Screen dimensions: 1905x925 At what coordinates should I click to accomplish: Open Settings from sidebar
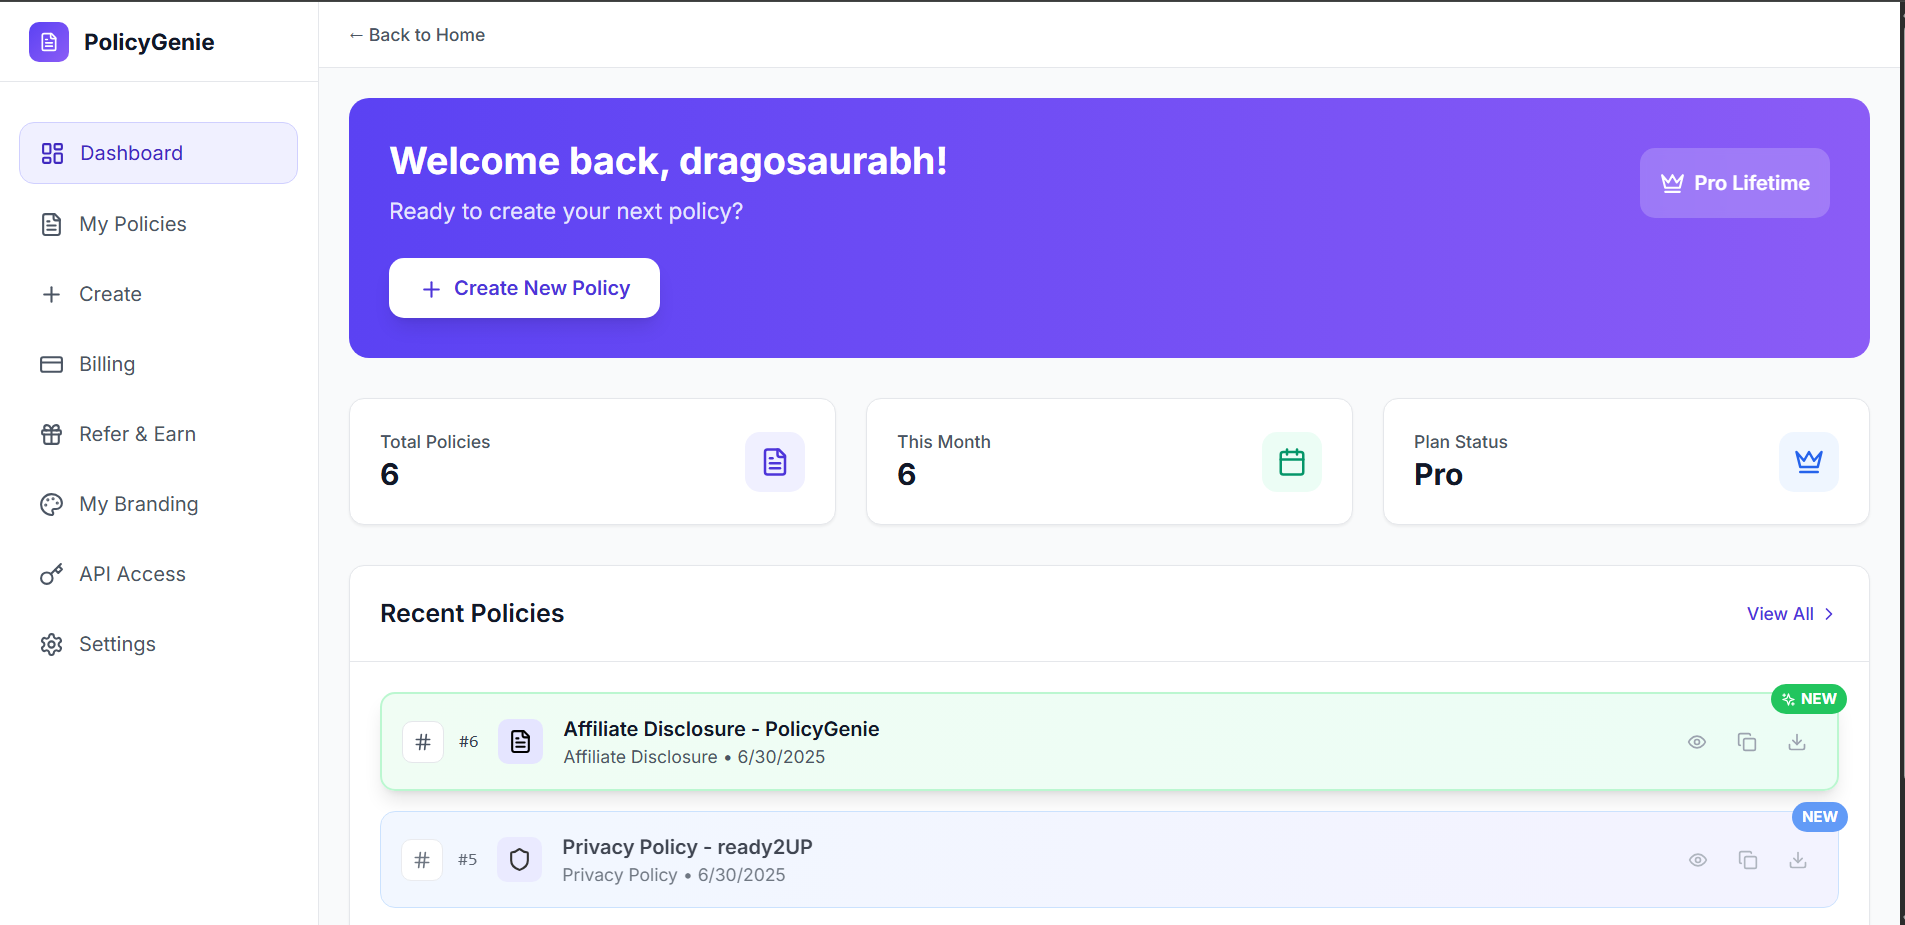coord(158,644)
